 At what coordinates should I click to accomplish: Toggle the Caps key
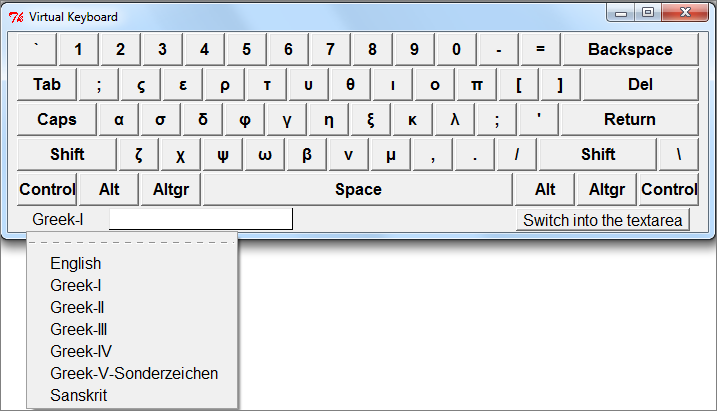click(57, 119)
